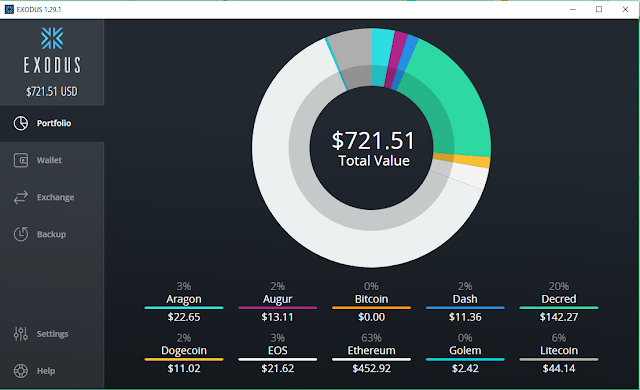This screenshot has width=640, height=390.
Task: Click the 6% Litecoin percentage
Action: point(559,338)
